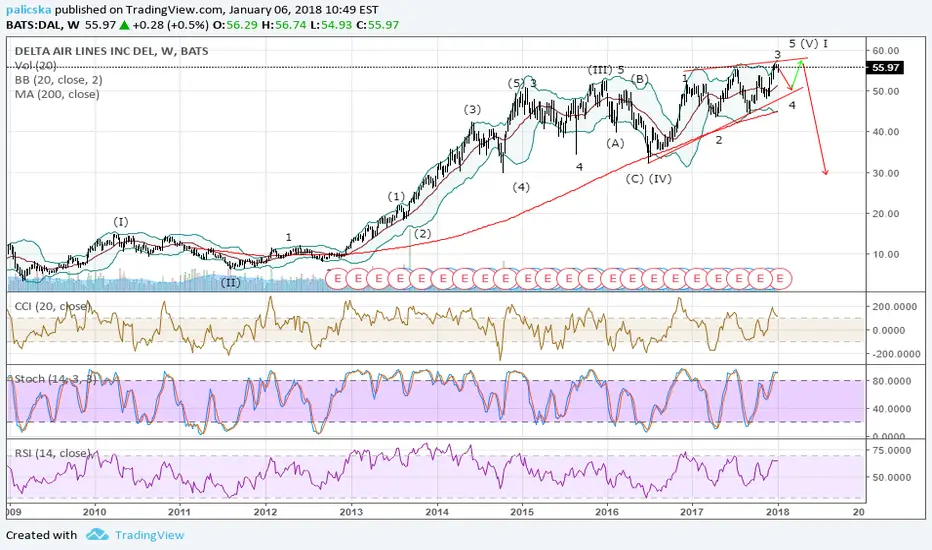The height and width of the screenshot is (550, 932).
Task: Click the H:56.74 high value
Action: coord(283,25)
